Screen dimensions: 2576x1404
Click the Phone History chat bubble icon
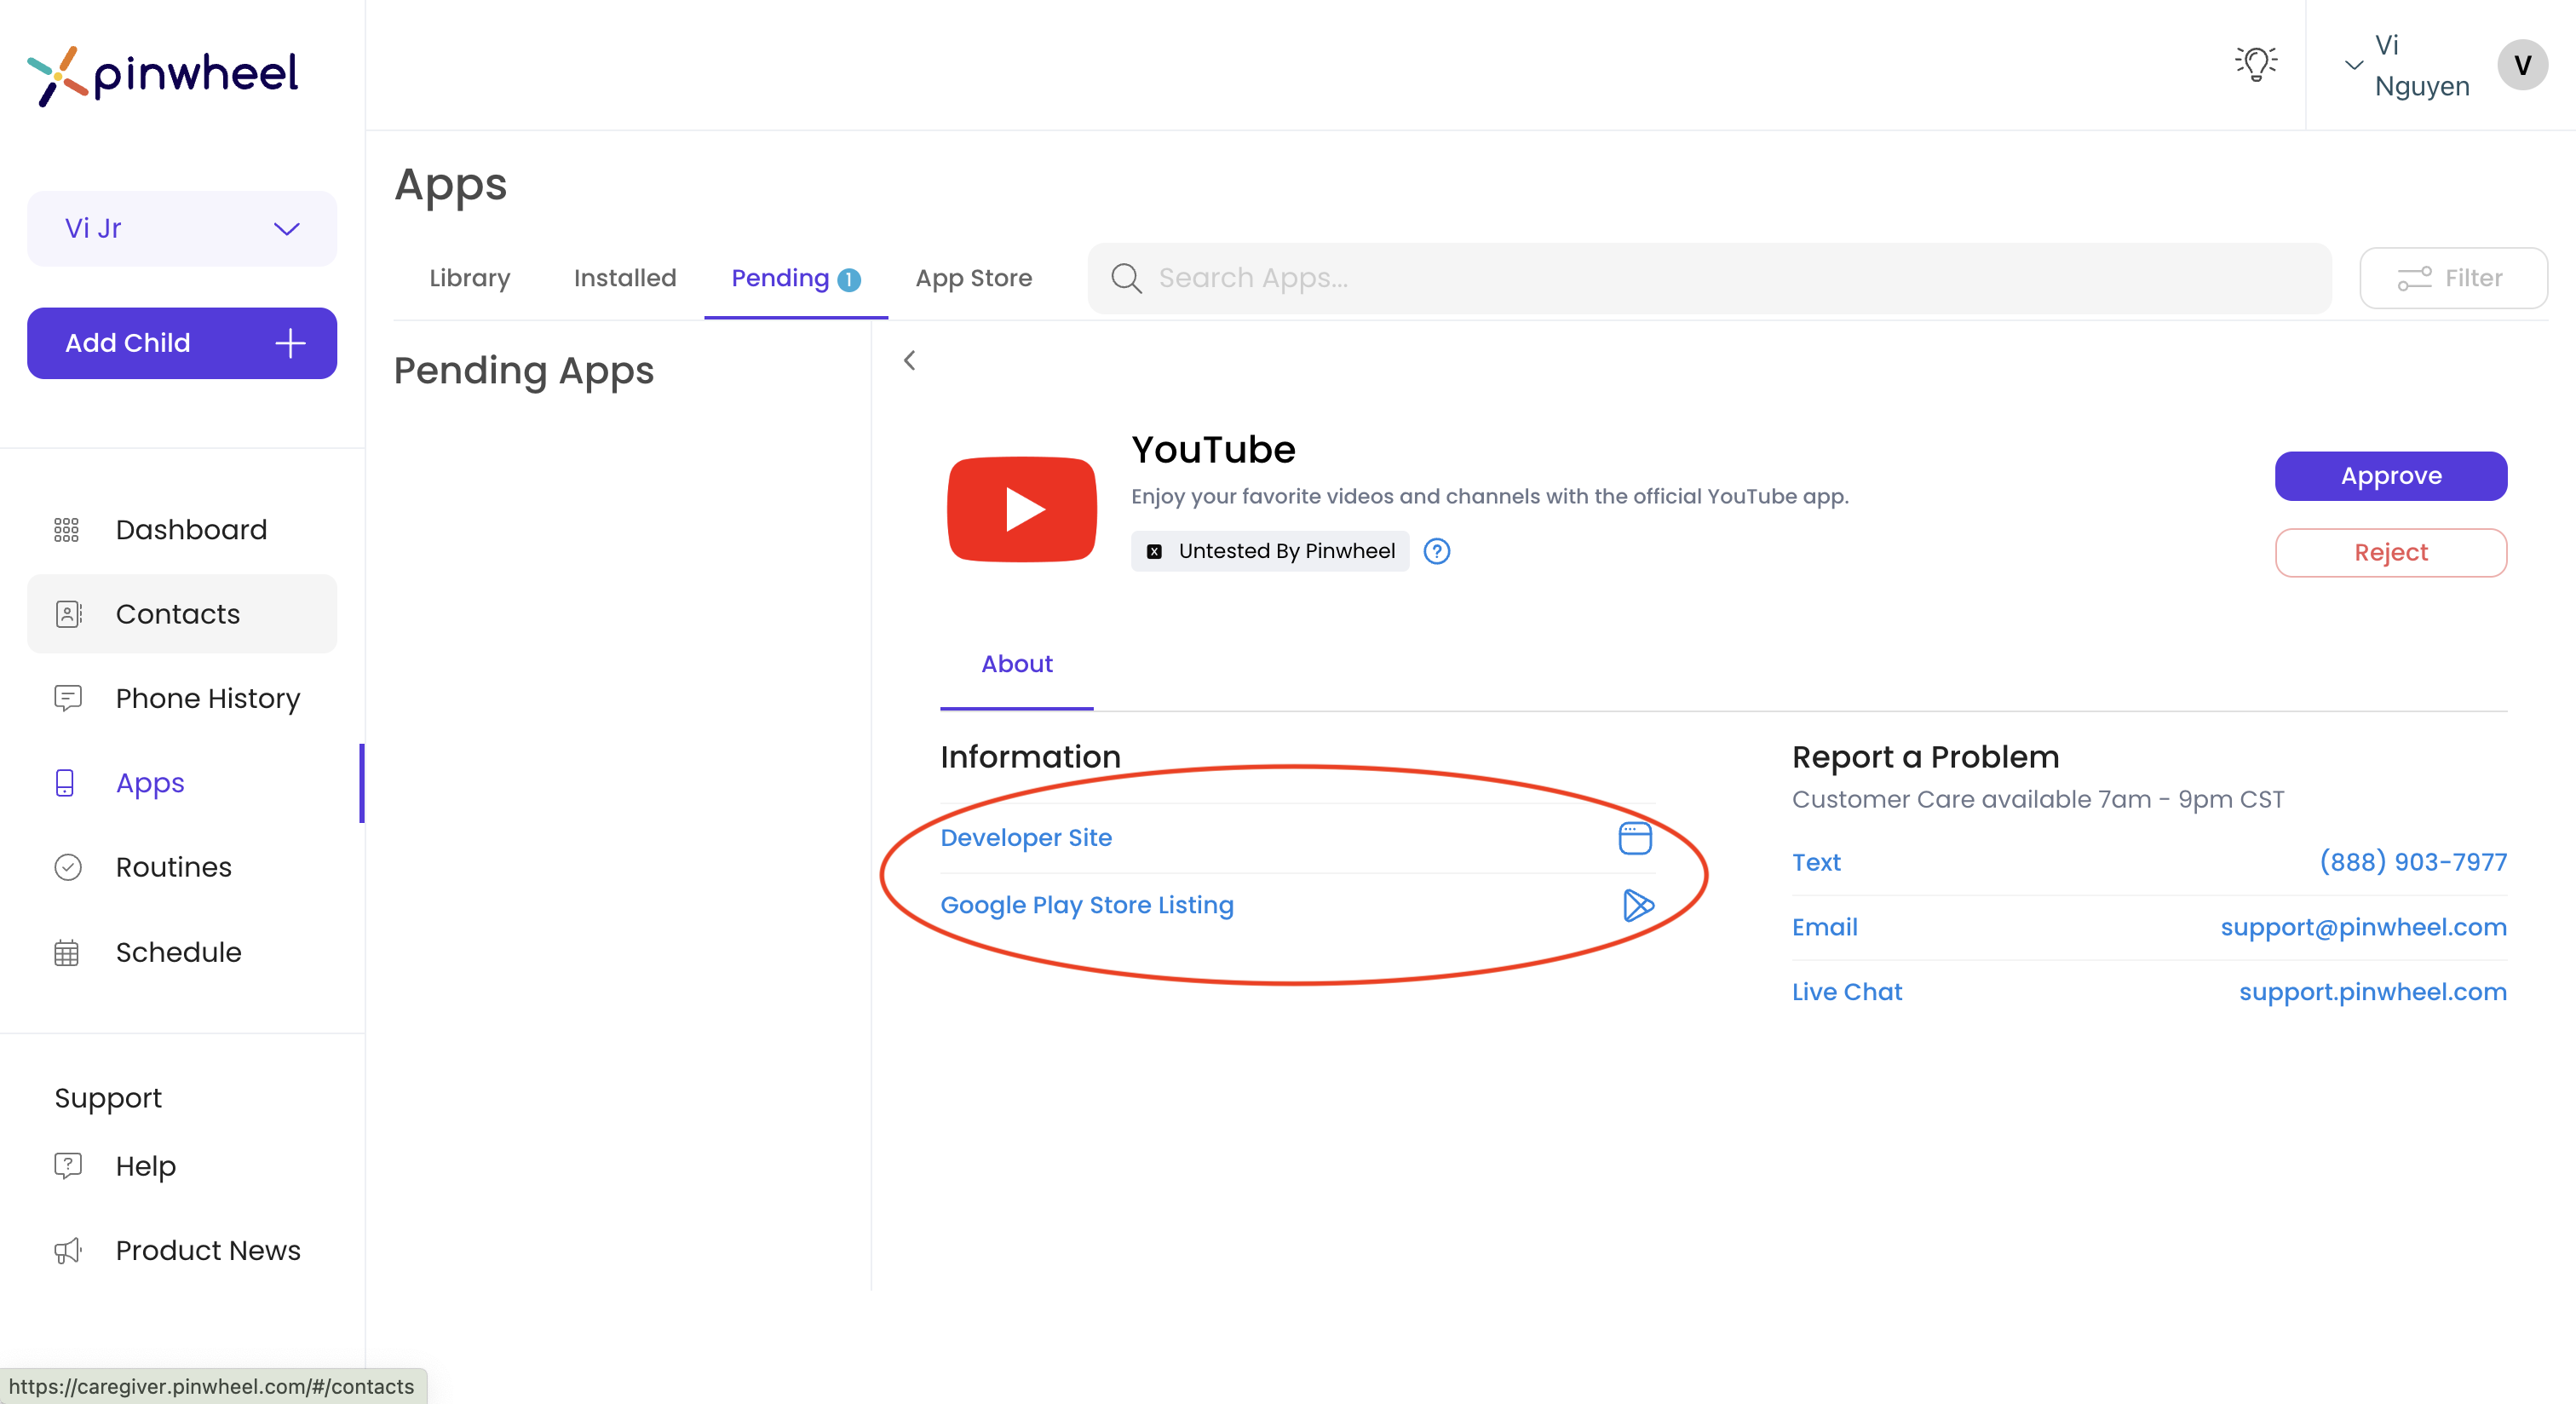point(67,698)
